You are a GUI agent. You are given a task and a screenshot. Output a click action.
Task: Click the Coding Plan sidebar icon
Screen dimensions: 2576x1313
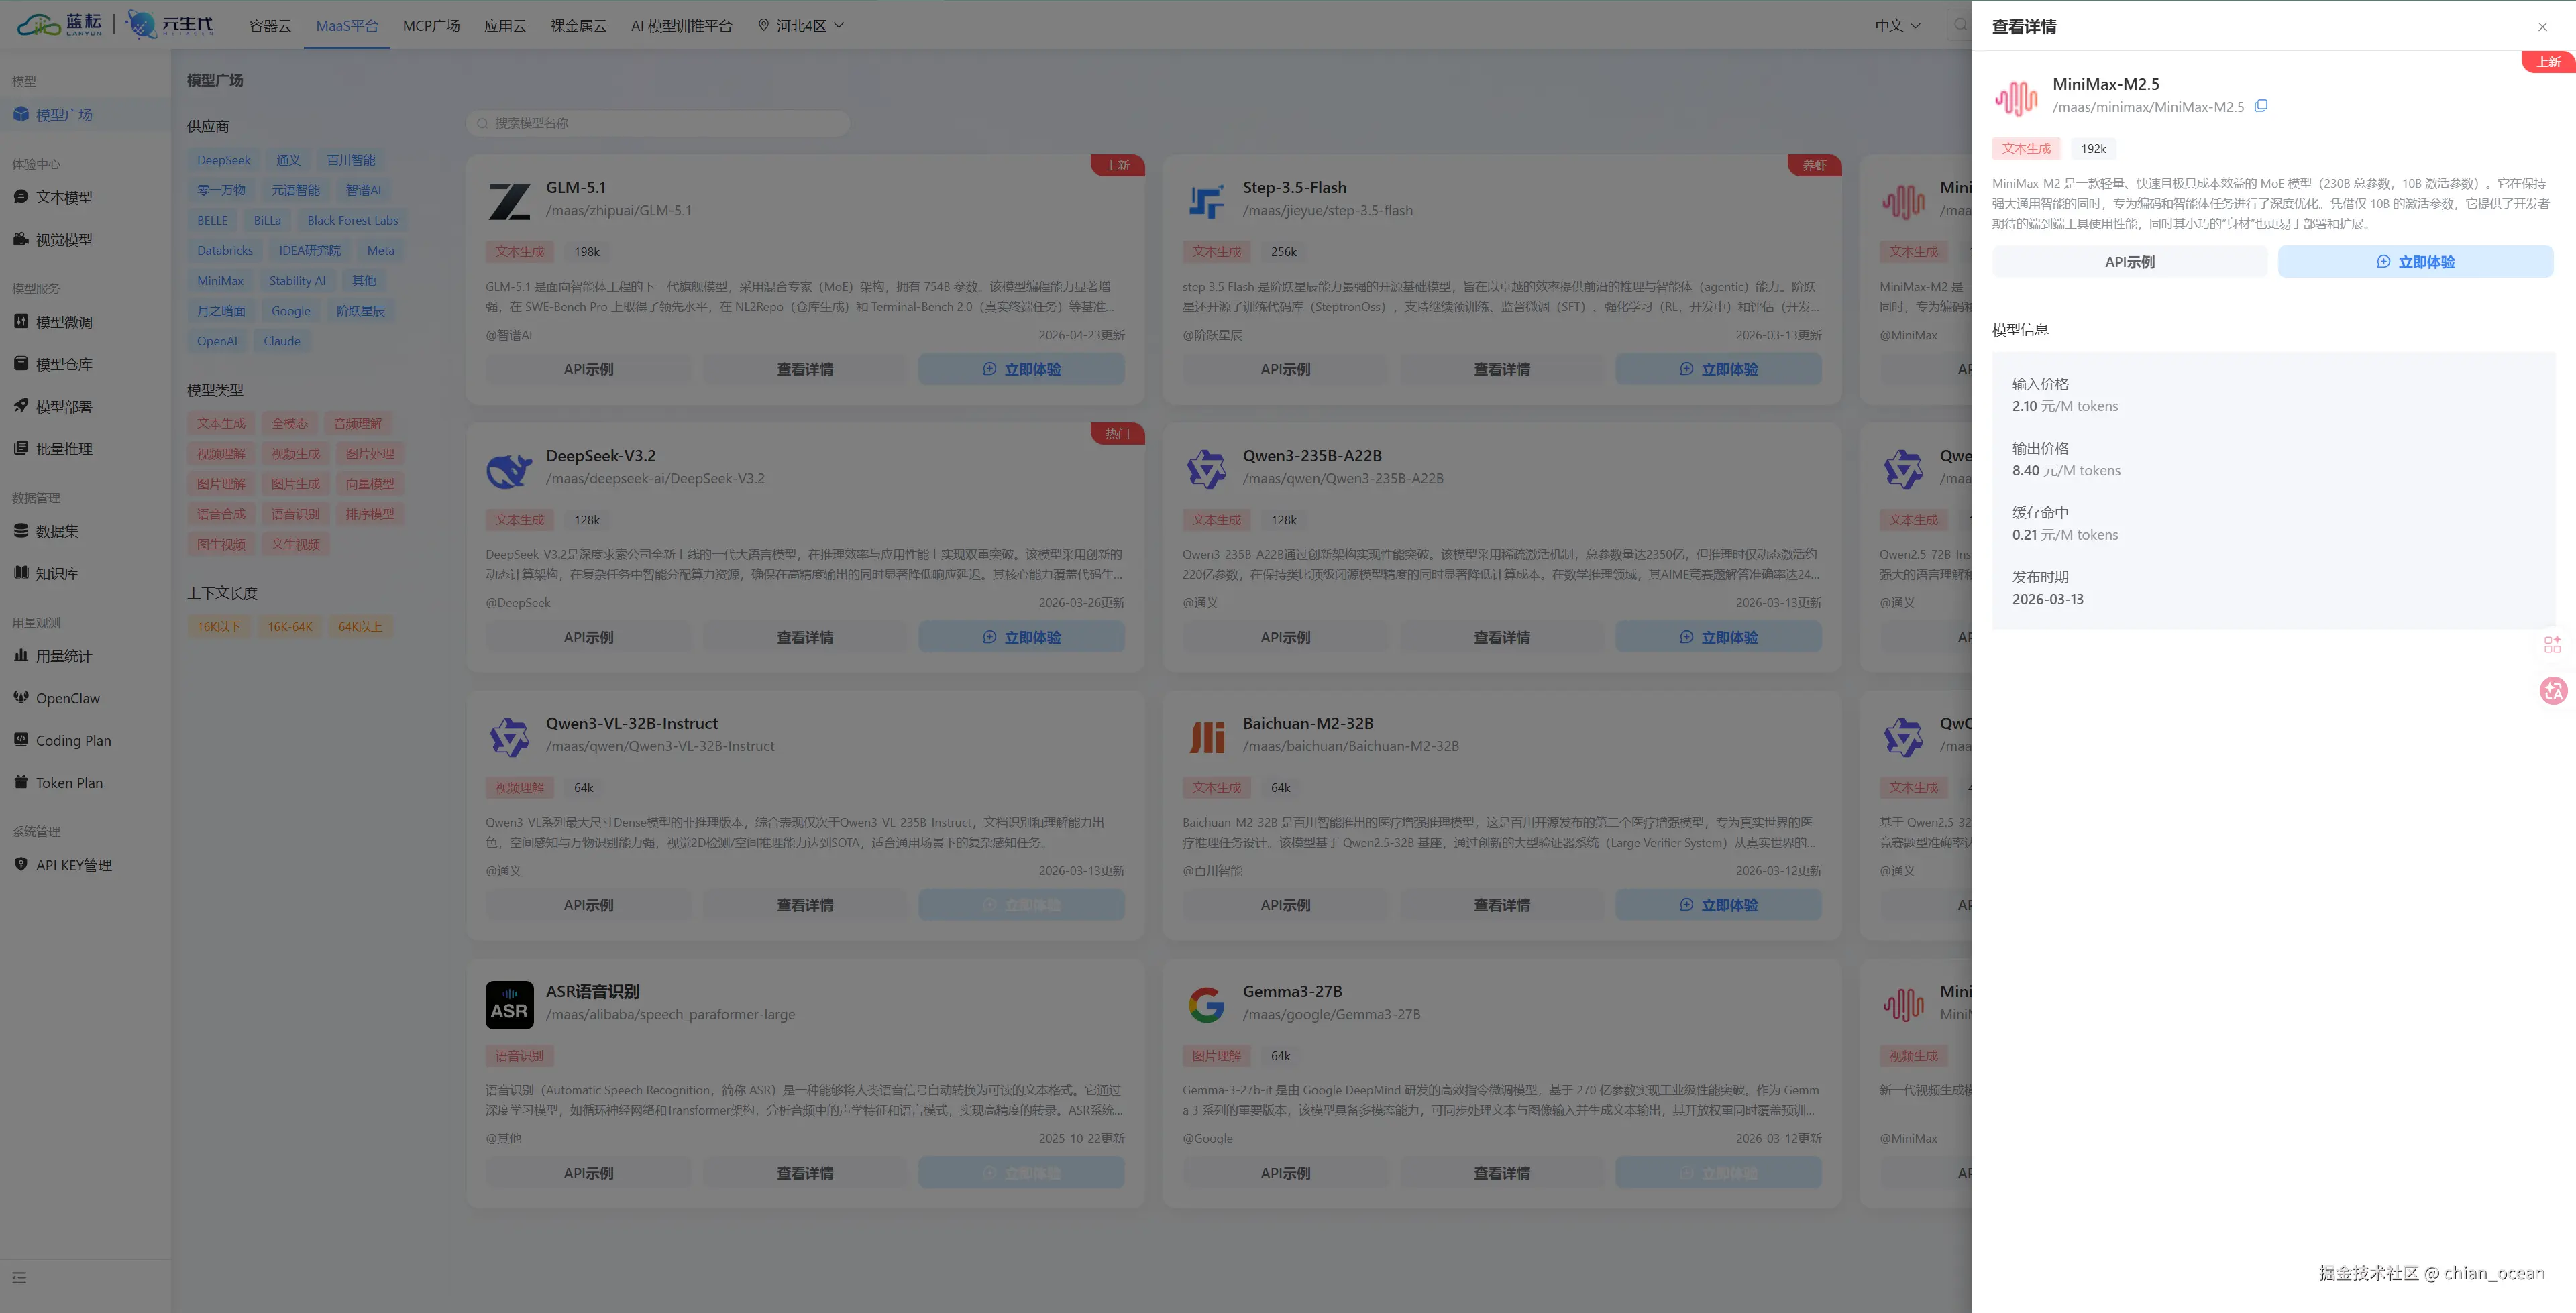21,740
